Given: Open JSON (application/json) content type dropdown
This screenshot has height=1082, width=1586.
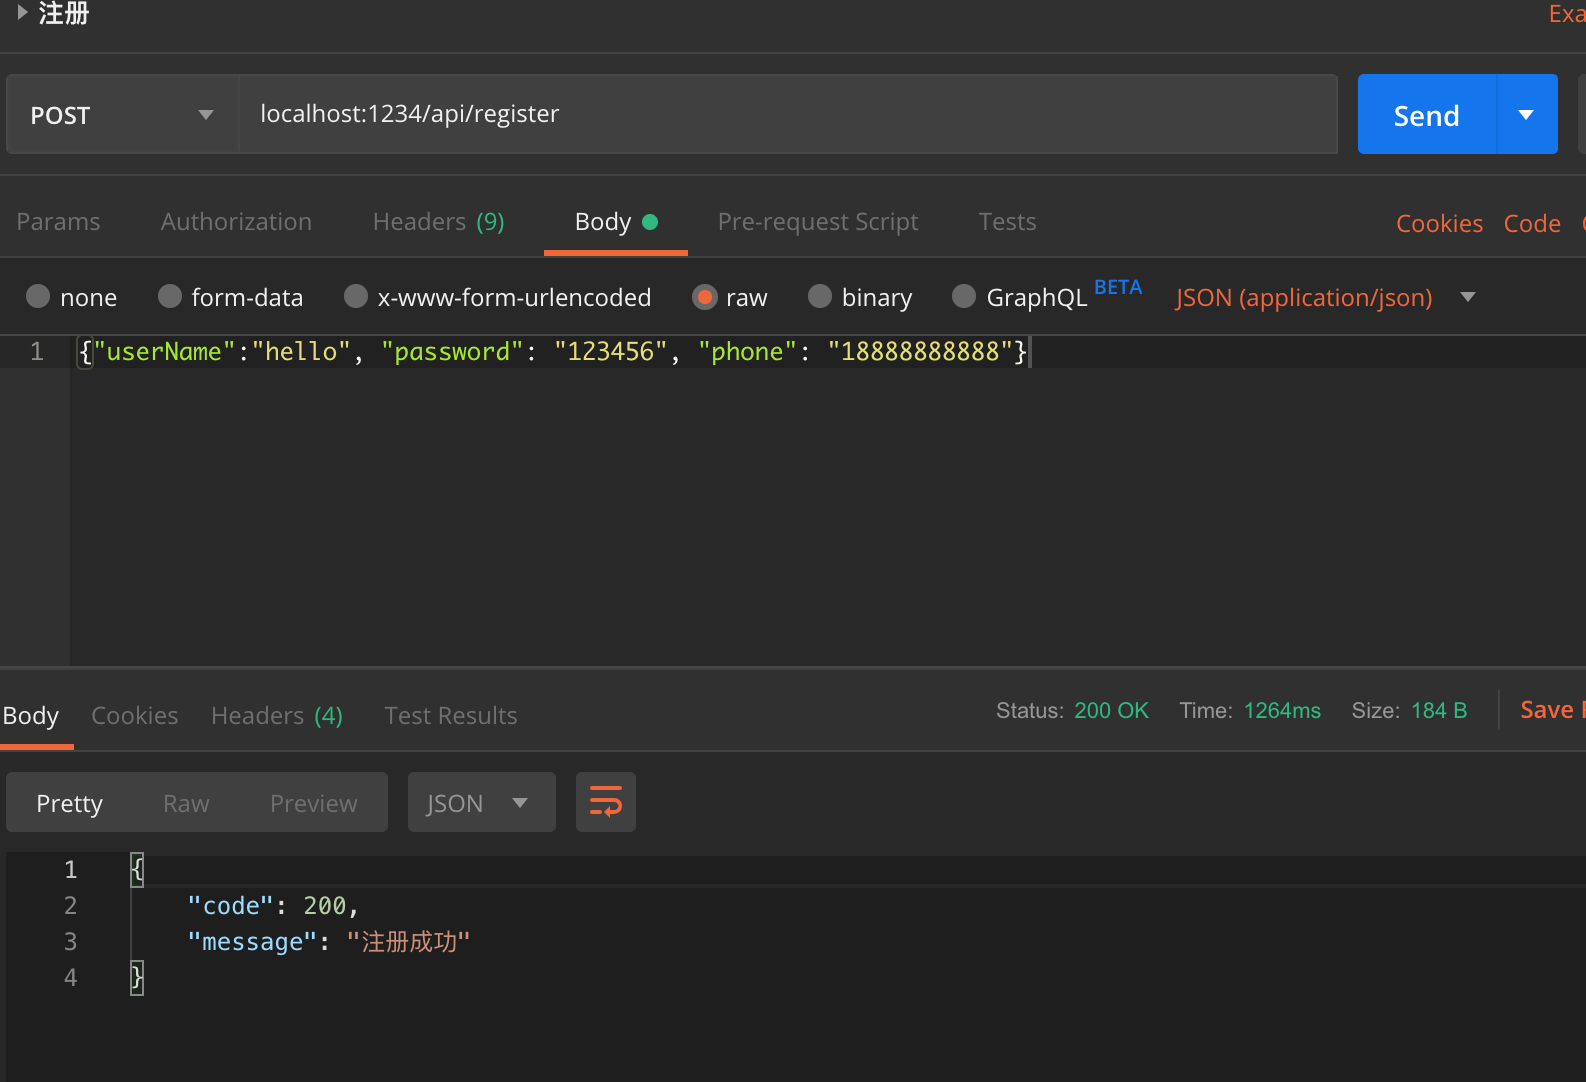Looking at the screenshot, I should coord(1326,297).
